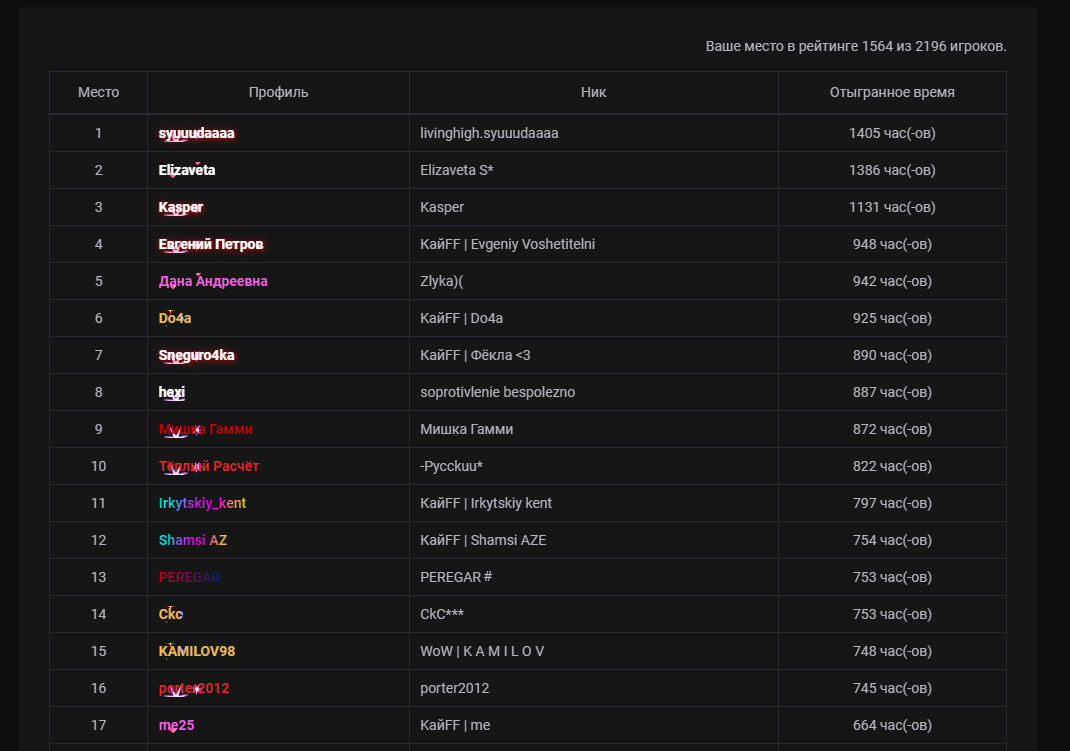Click the Ник column header
The width and height of the screenshot is (1070, 751).
pyautogui.click(x=593, y=92)
